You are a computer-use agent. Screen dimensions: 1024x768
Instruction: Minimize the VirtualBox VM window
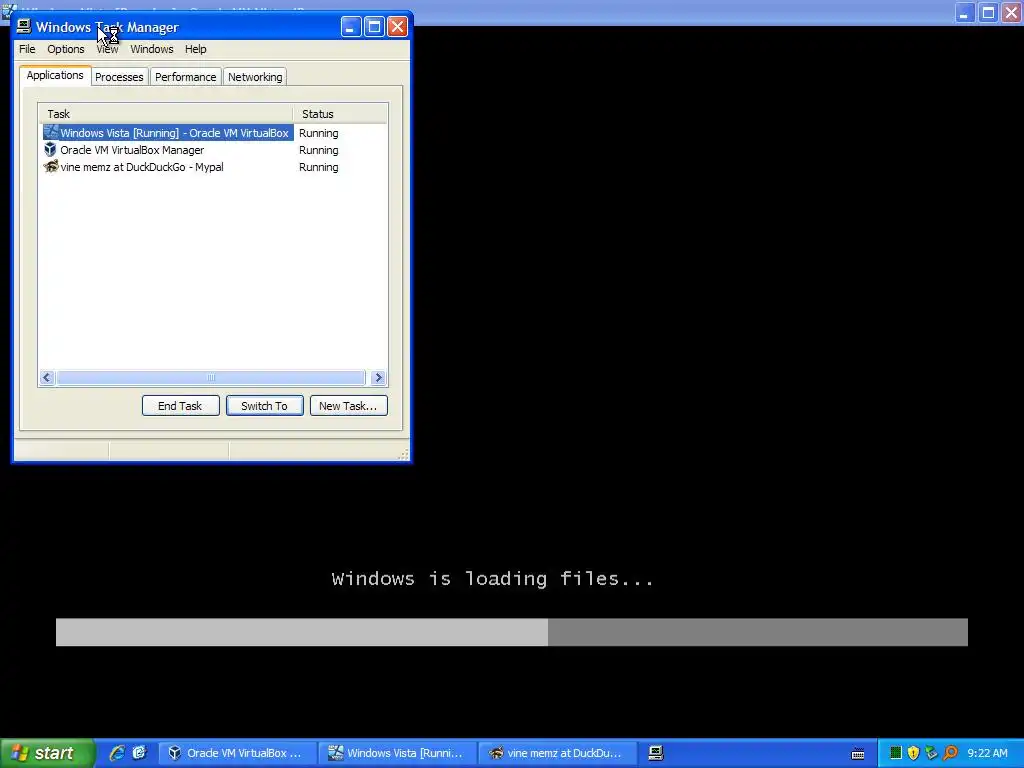965,12
